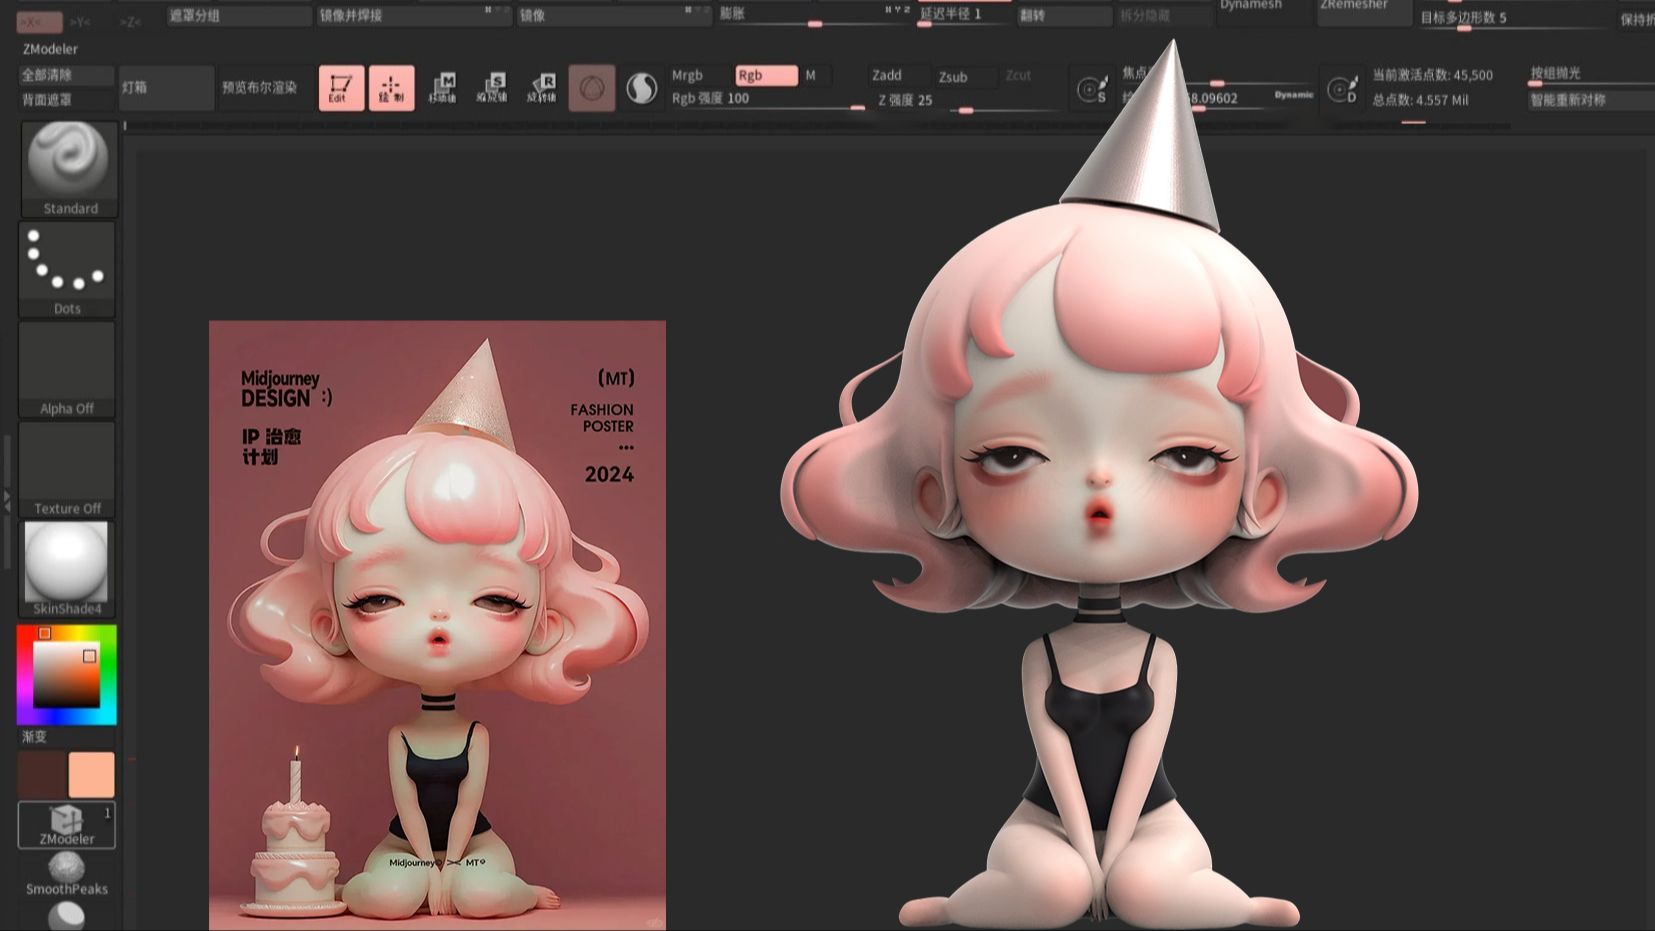
Task: Open the Standard brush picker
Action: 69,168
